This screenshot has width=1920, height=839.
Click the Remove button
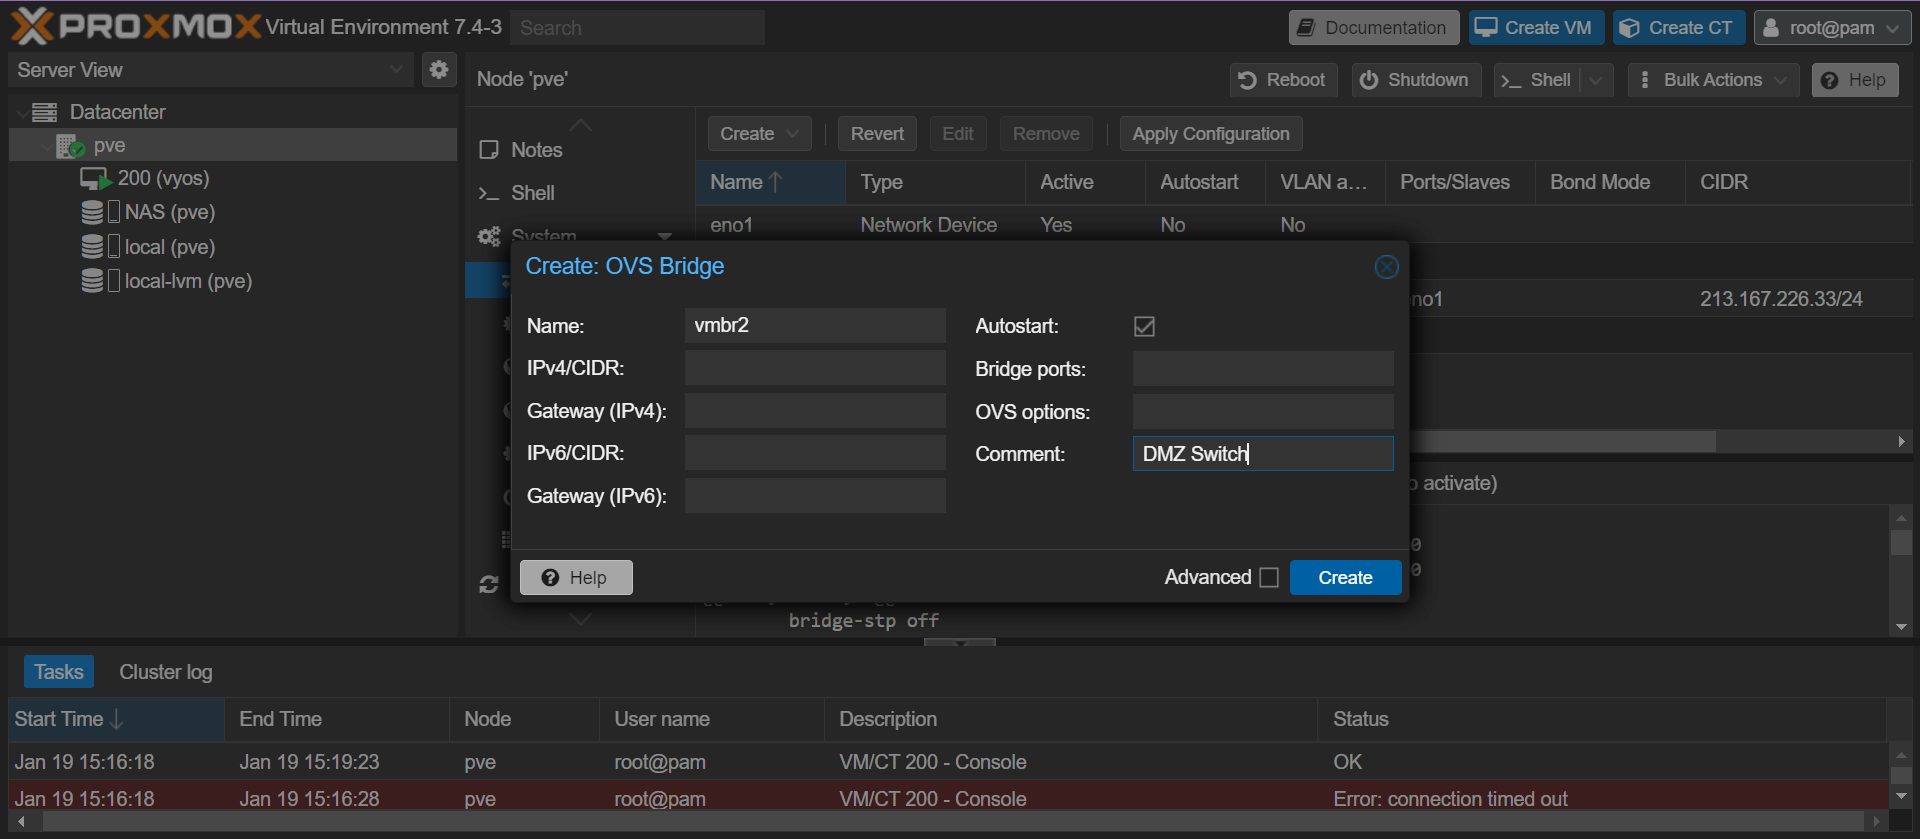coord(1046,134)
